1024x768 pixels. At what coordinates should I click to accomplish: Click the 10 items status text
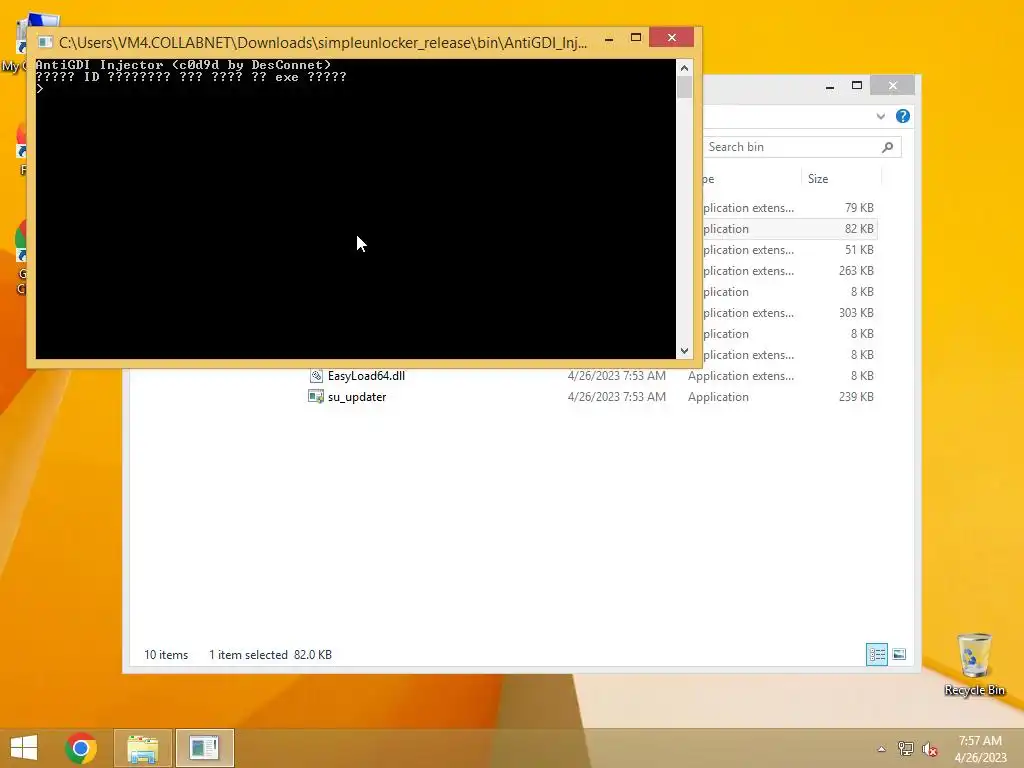166,654
